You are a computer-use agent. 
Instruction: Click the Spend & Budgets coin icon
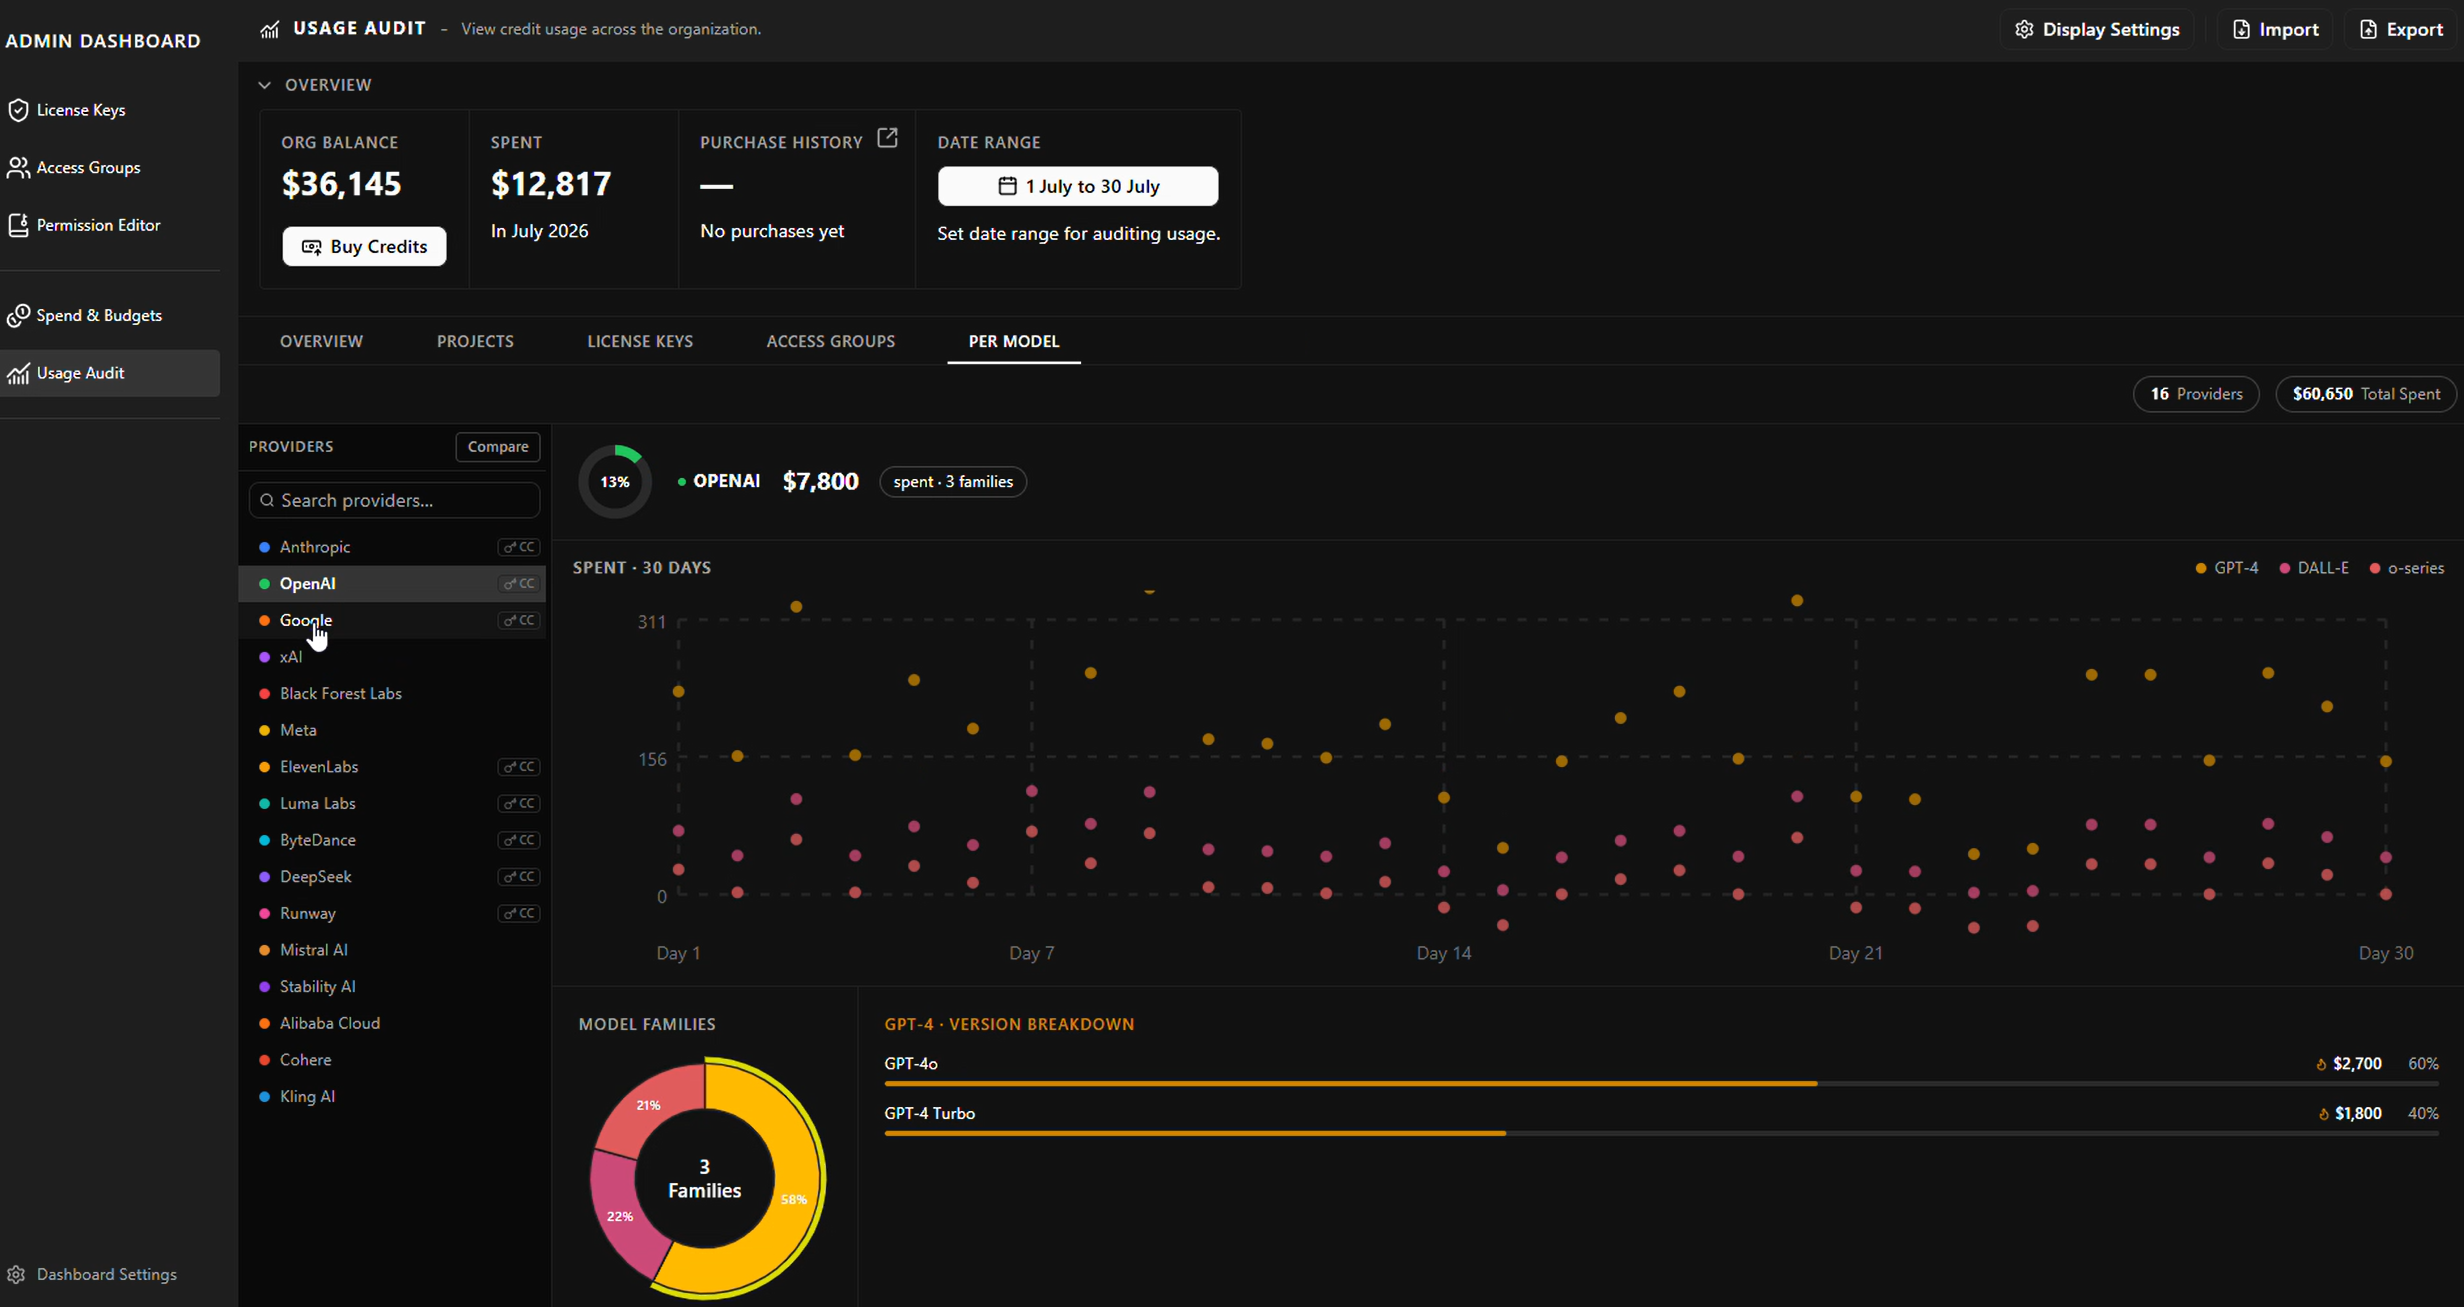point(18,315)
